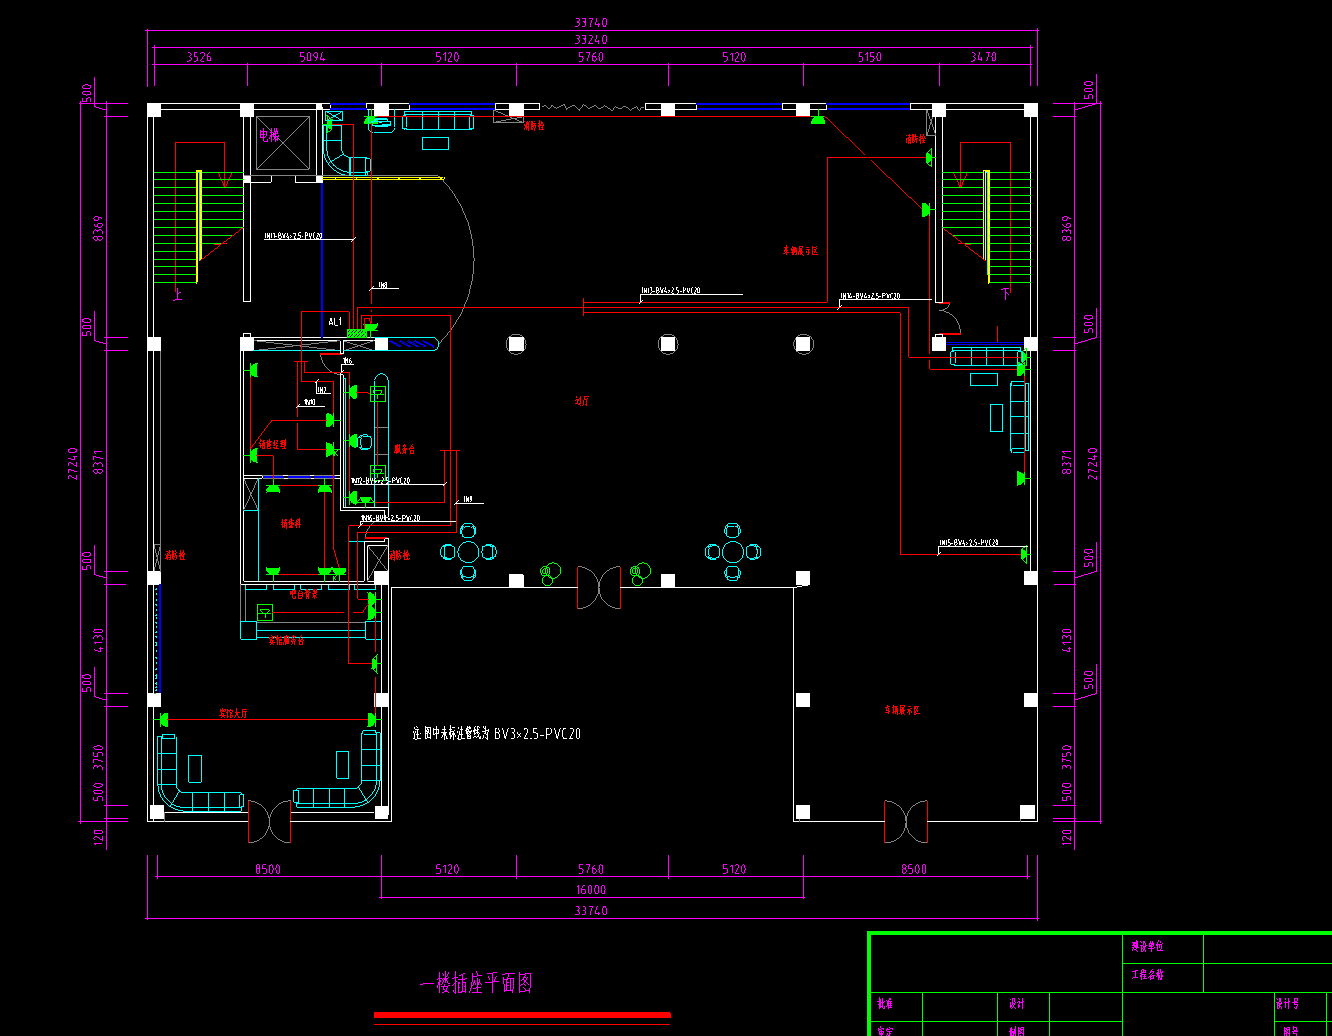Click the 工程名称 title block cell
Screen dimensions: 1332x1036
(x=1161, y=975)
